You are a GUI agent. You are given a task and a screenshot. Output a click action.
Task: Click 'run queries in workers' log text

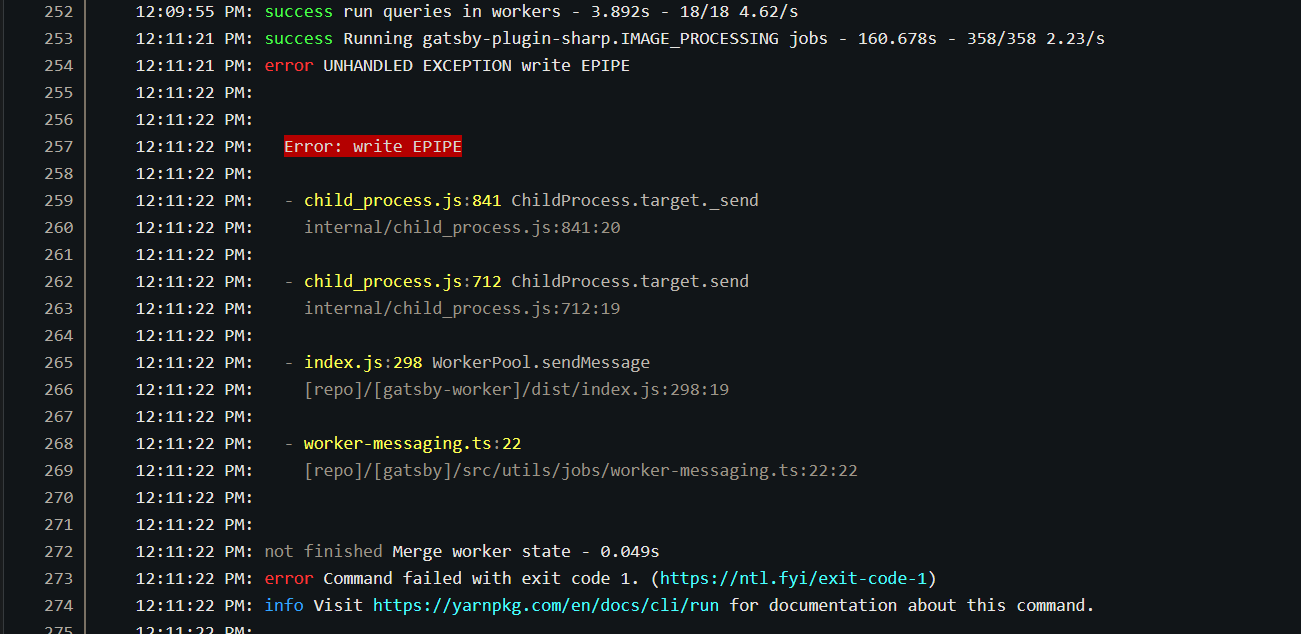[x=452, y=12]
